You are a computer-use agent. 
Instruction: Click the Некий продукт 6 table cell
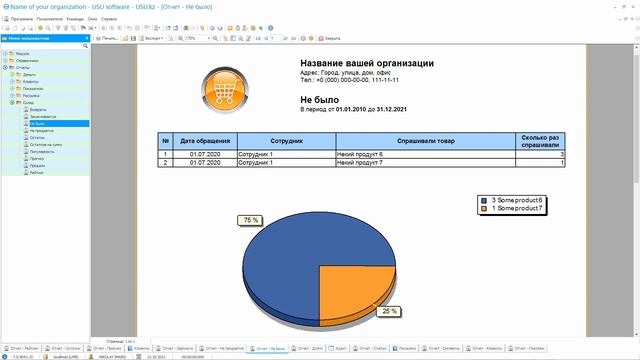pos(425,154)
